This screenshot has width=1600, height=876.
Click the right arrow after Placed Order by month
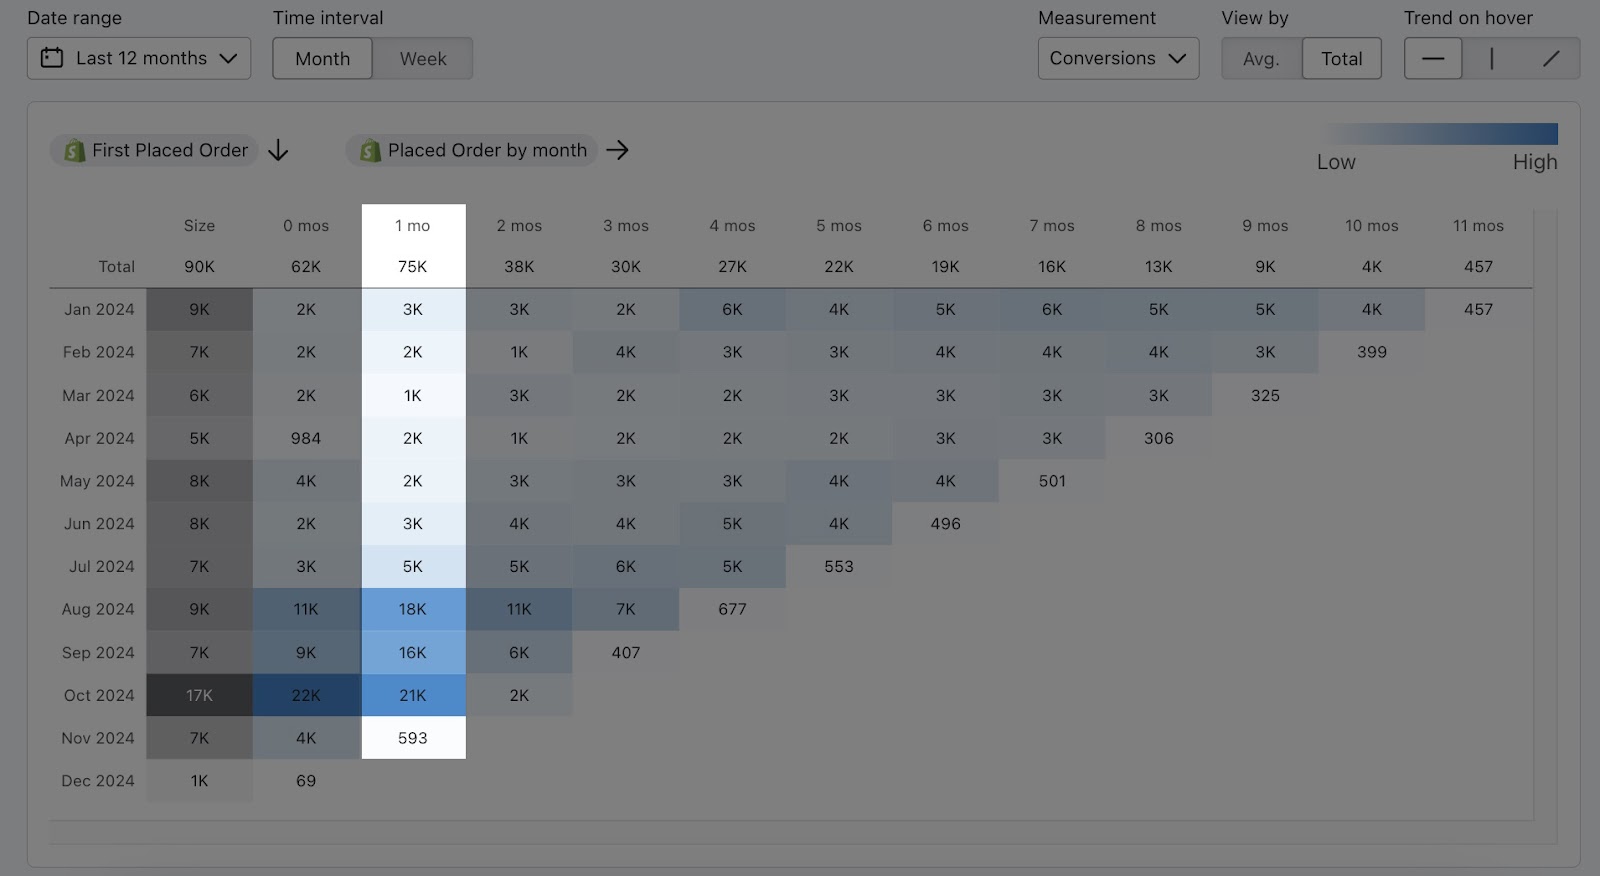tap(618, 150)
